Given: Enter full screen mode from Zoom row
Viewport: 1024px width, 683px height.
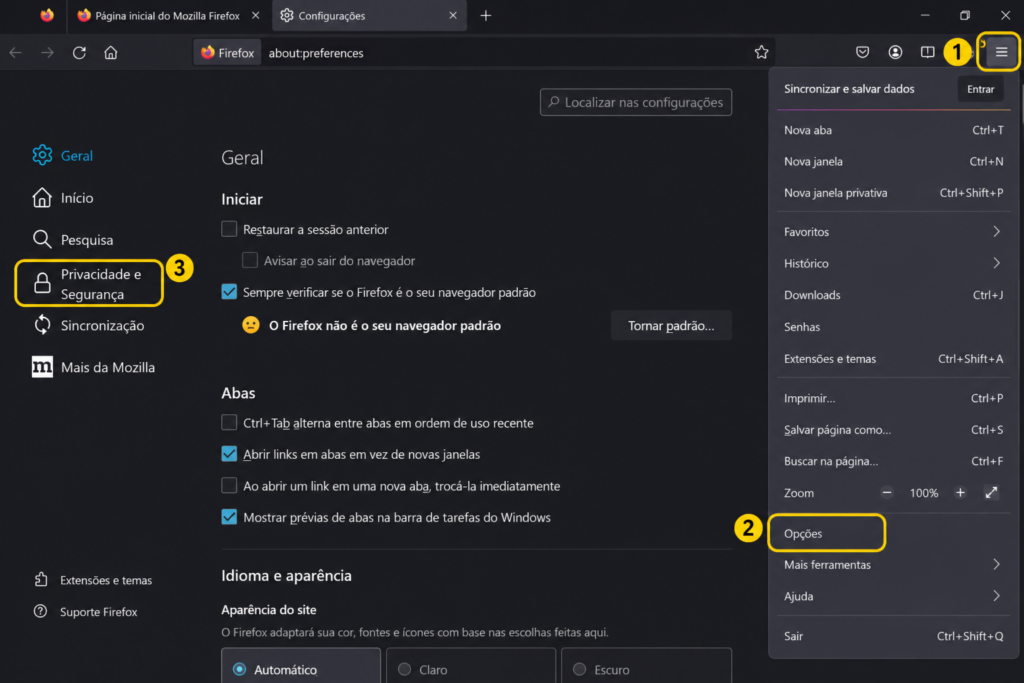Looking at the screenshot, I should (991, 493).
